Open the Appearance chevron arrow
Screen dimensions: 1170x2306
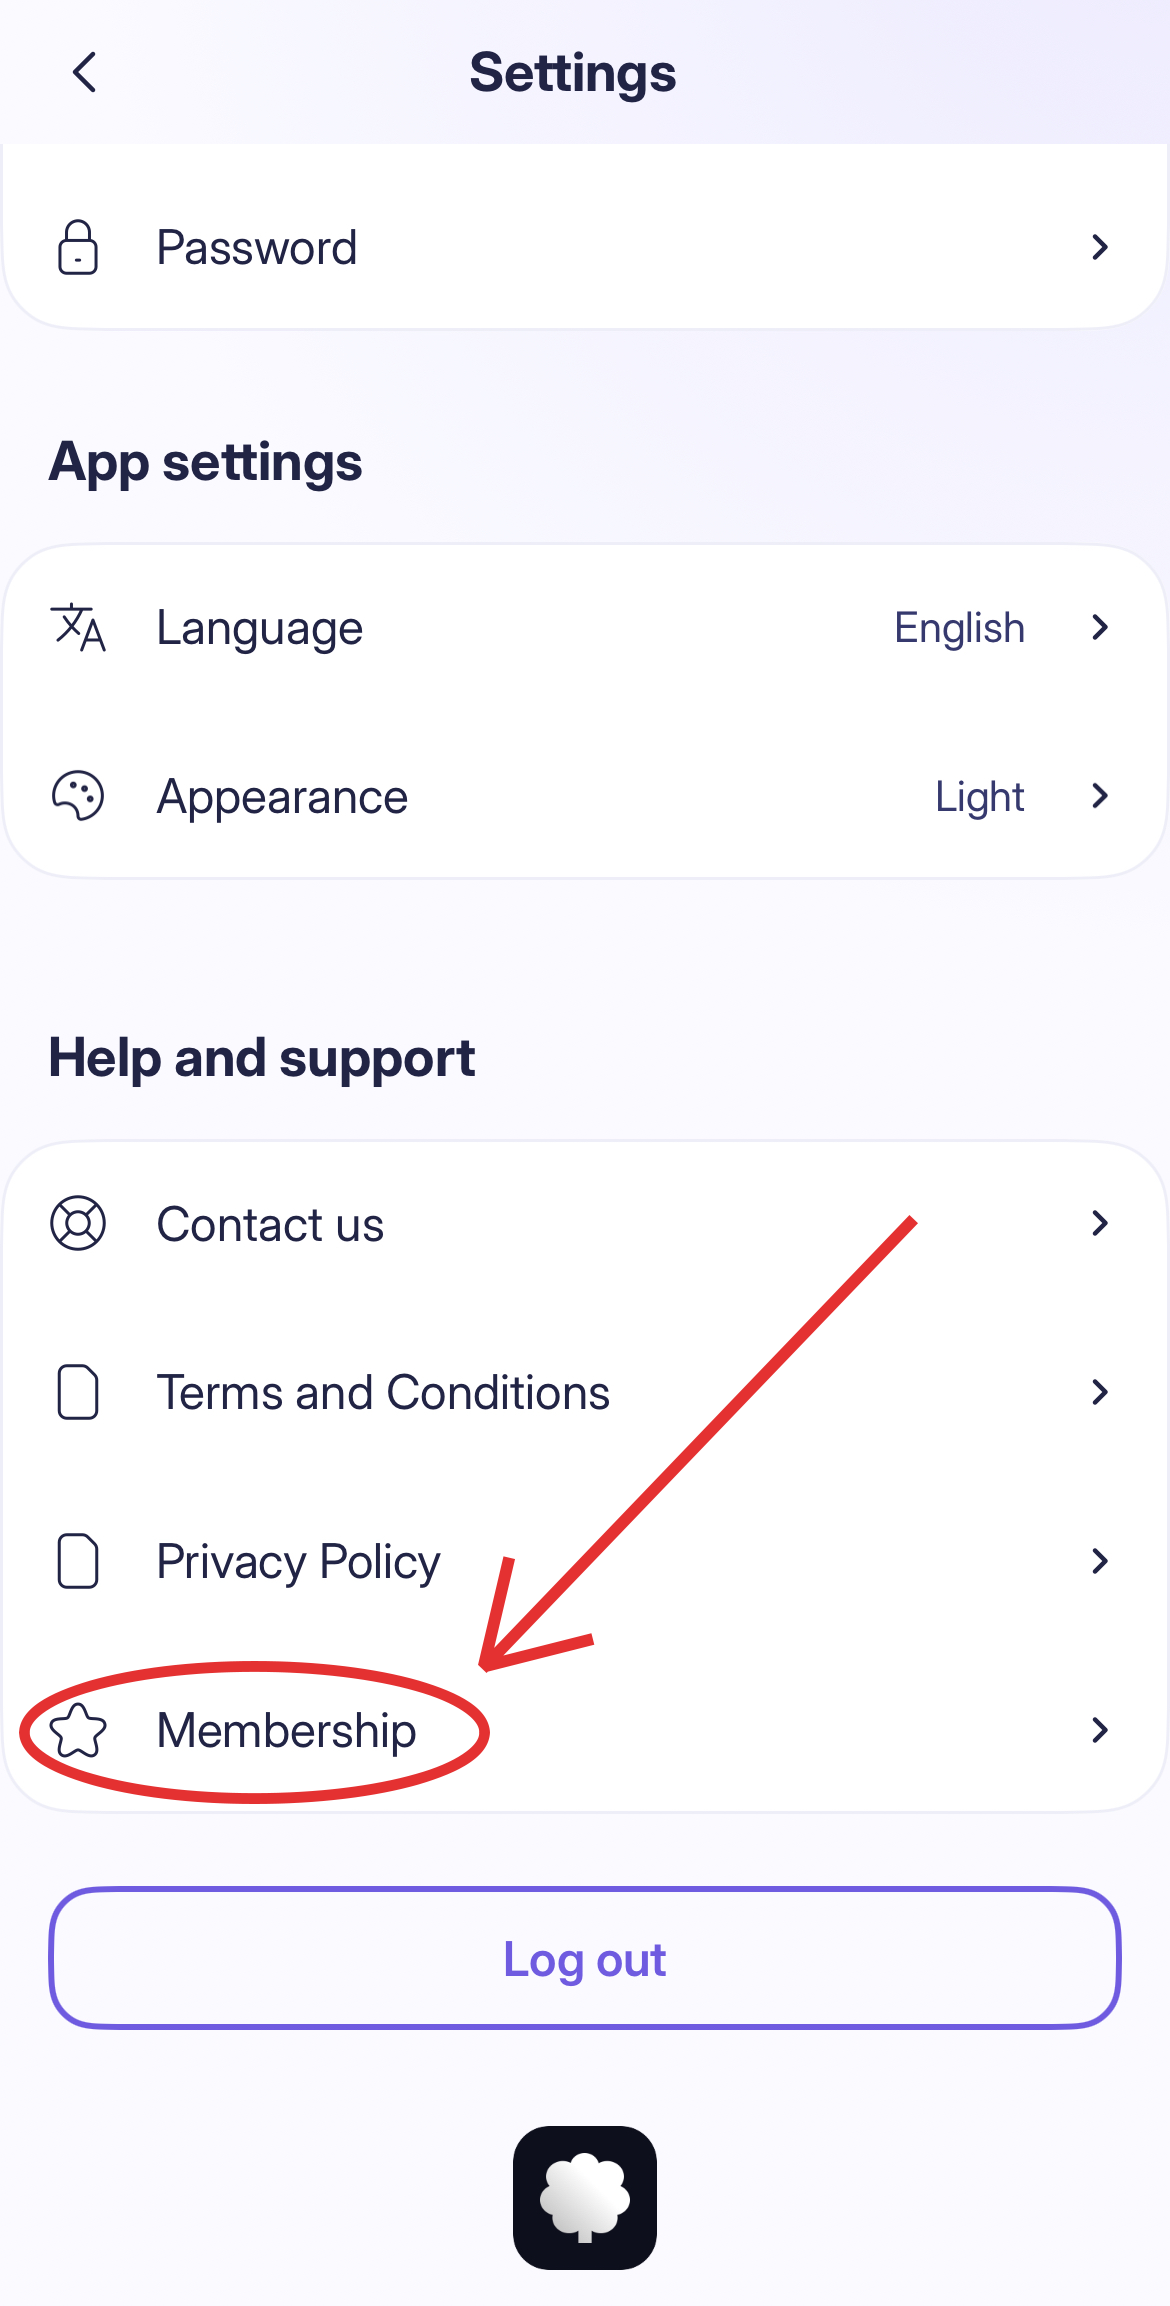[1100, 797]
